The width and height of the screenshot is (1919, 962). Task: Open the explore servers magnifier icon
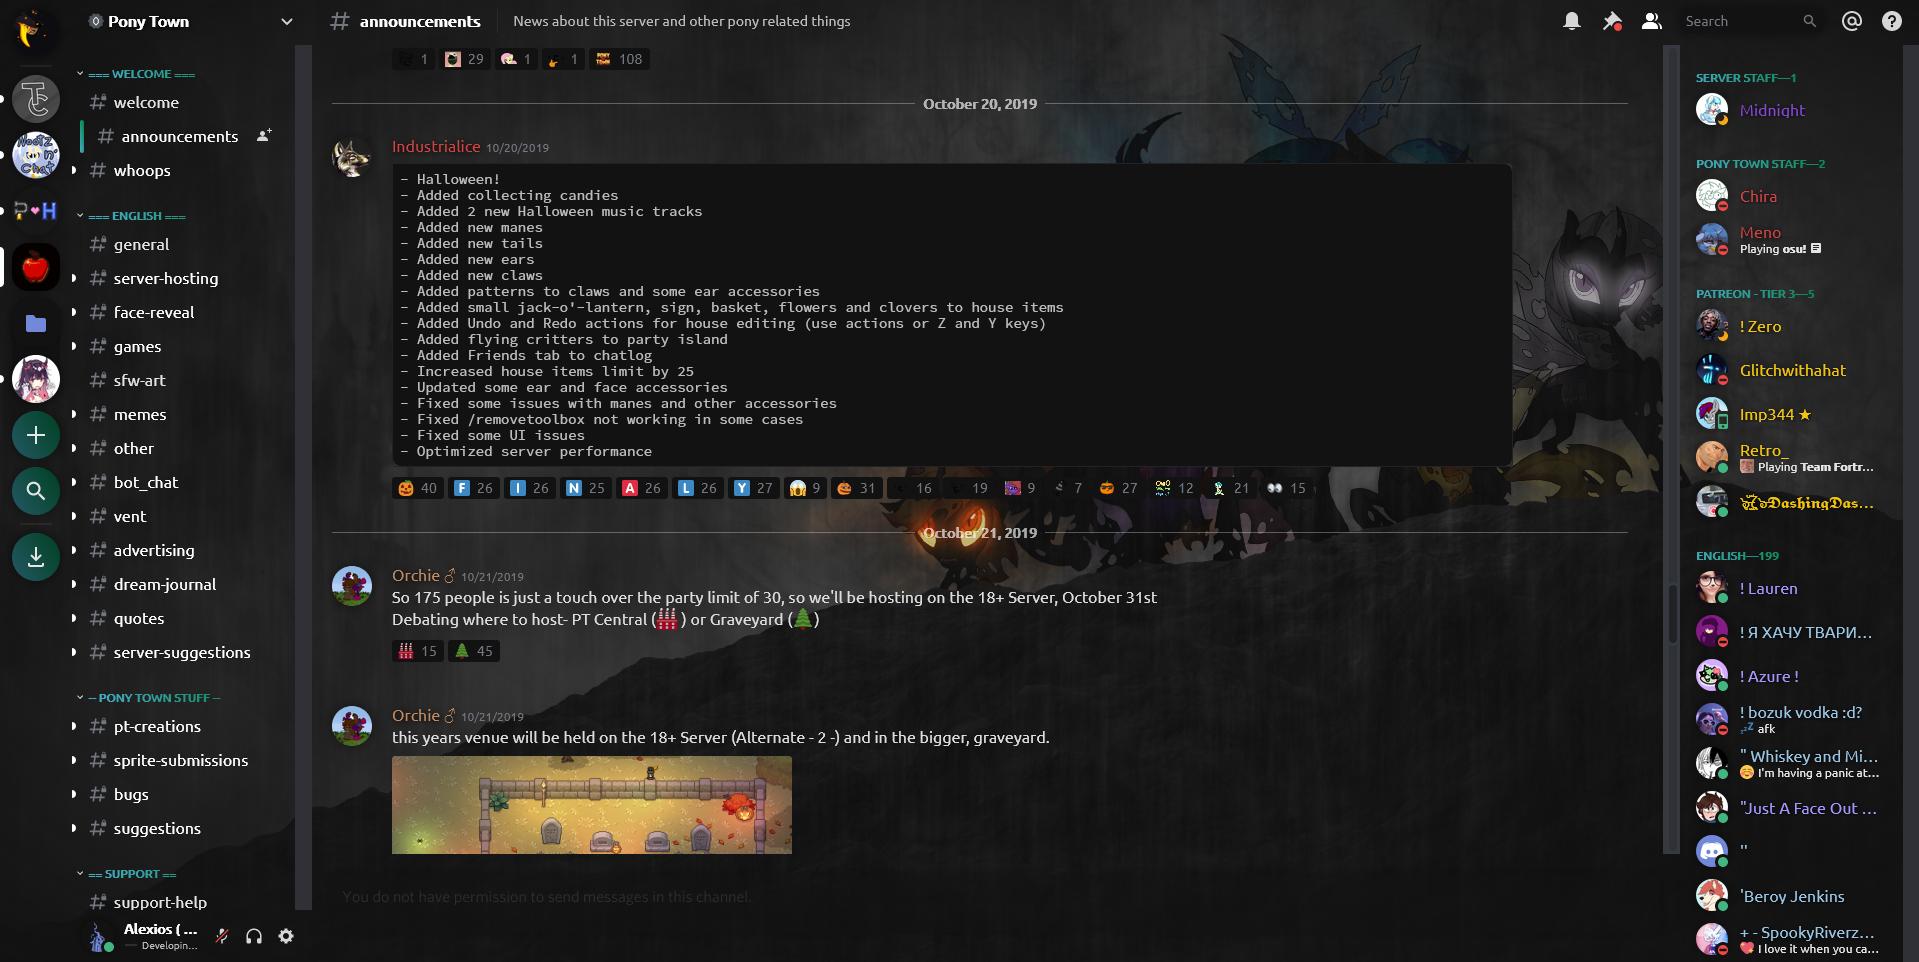[35, 491]
